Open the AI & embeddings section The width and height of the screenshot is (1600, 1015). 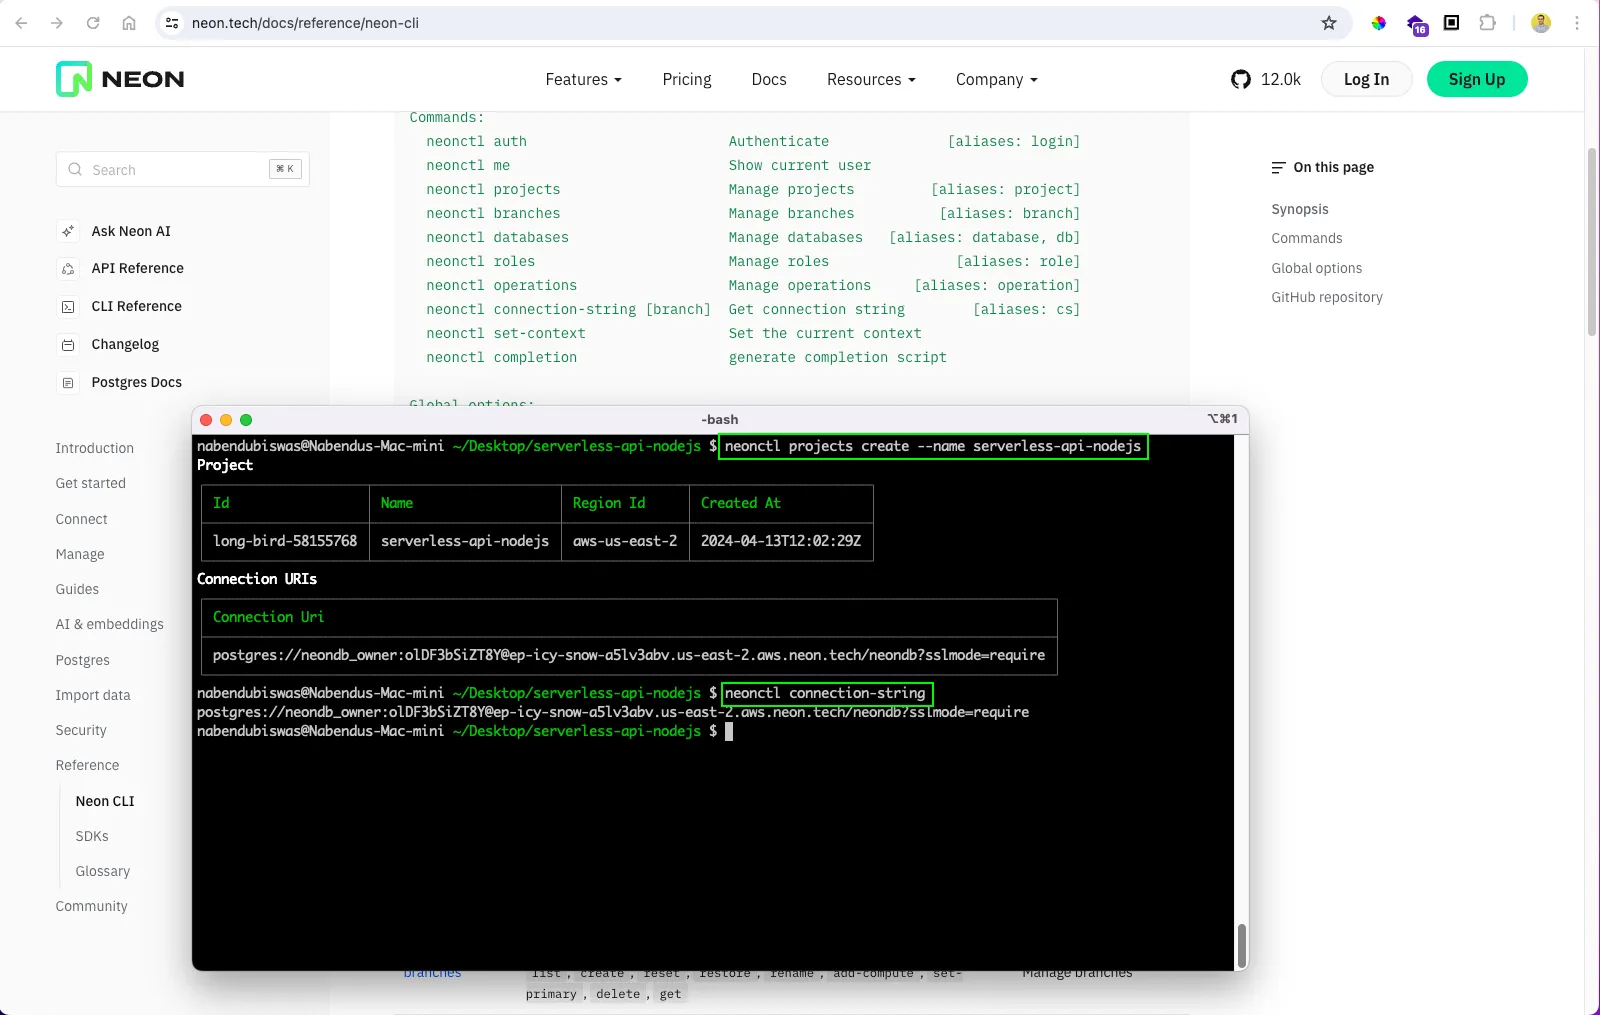click(110, 624)
